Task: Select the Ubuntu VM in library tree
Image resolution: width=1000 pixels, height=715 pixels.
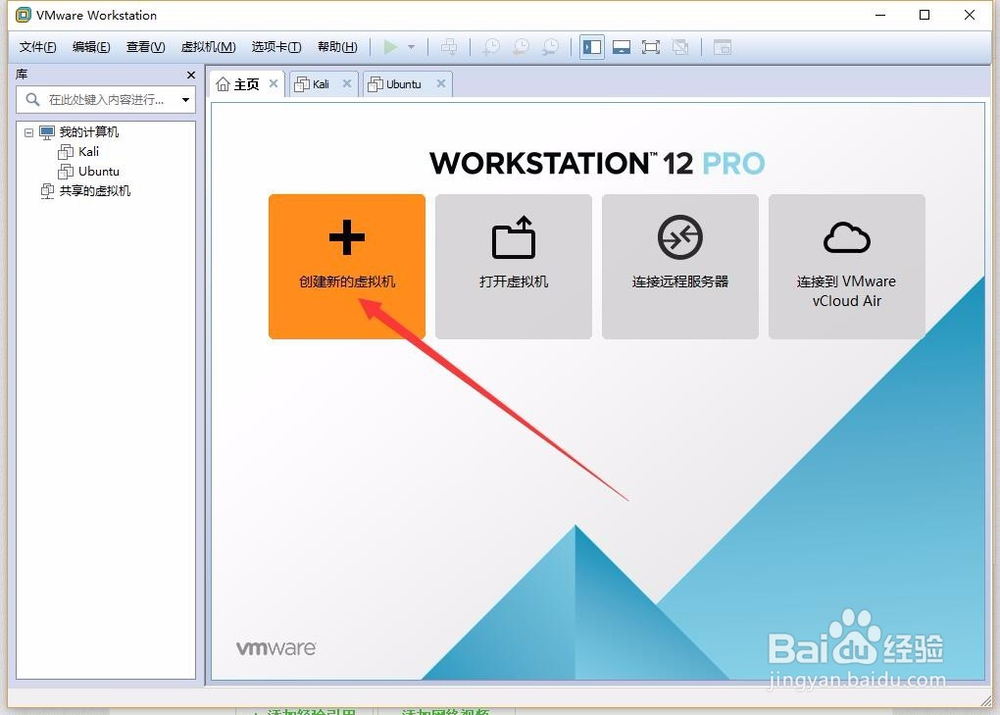Action: (x=99, y=172)
